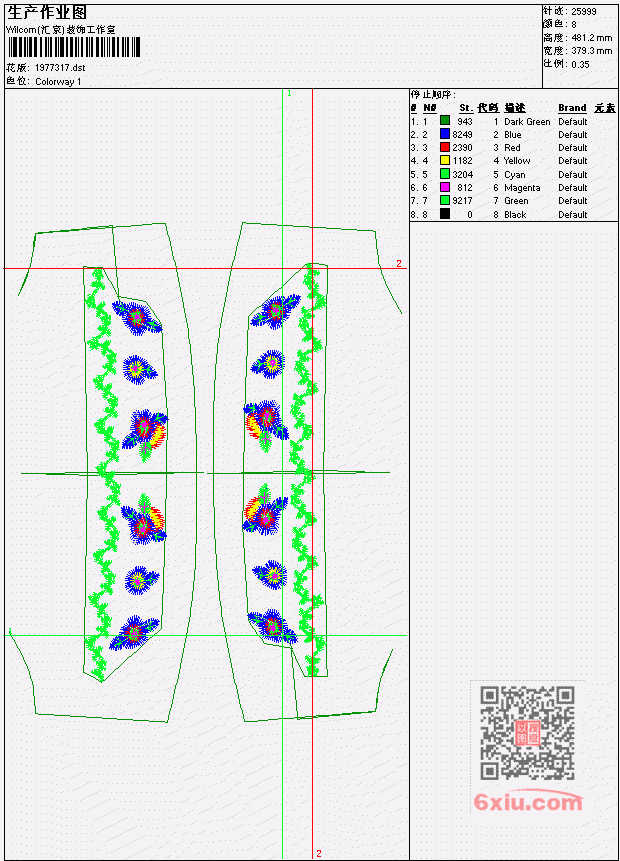Image resolution: width=620 pixels, height=861 pixels.
Task: Click stitch count '2390' in Red row
Action: point(462,148)
